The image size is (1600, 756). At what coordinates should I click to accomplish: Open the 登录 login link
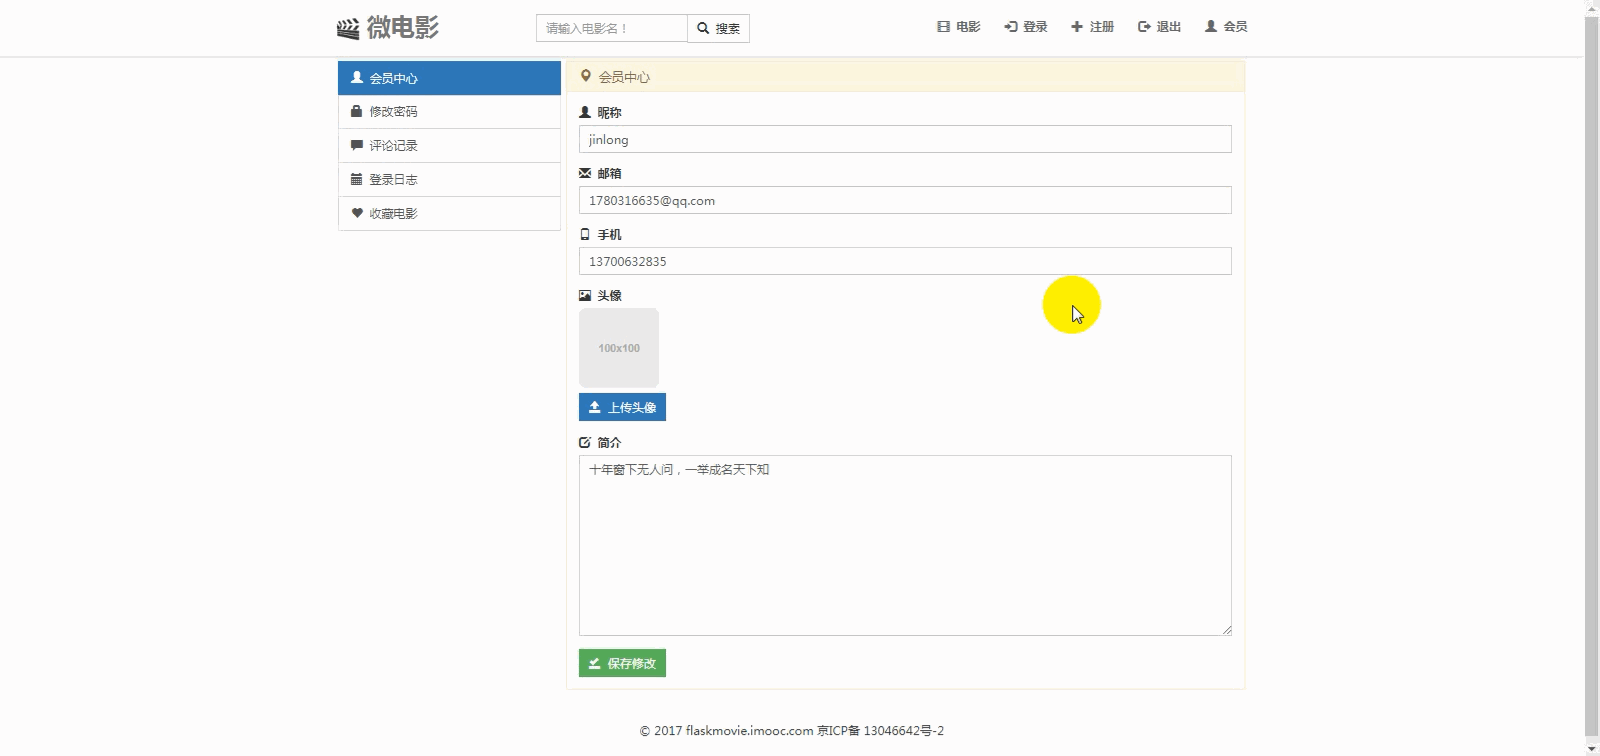point(1026,27)
